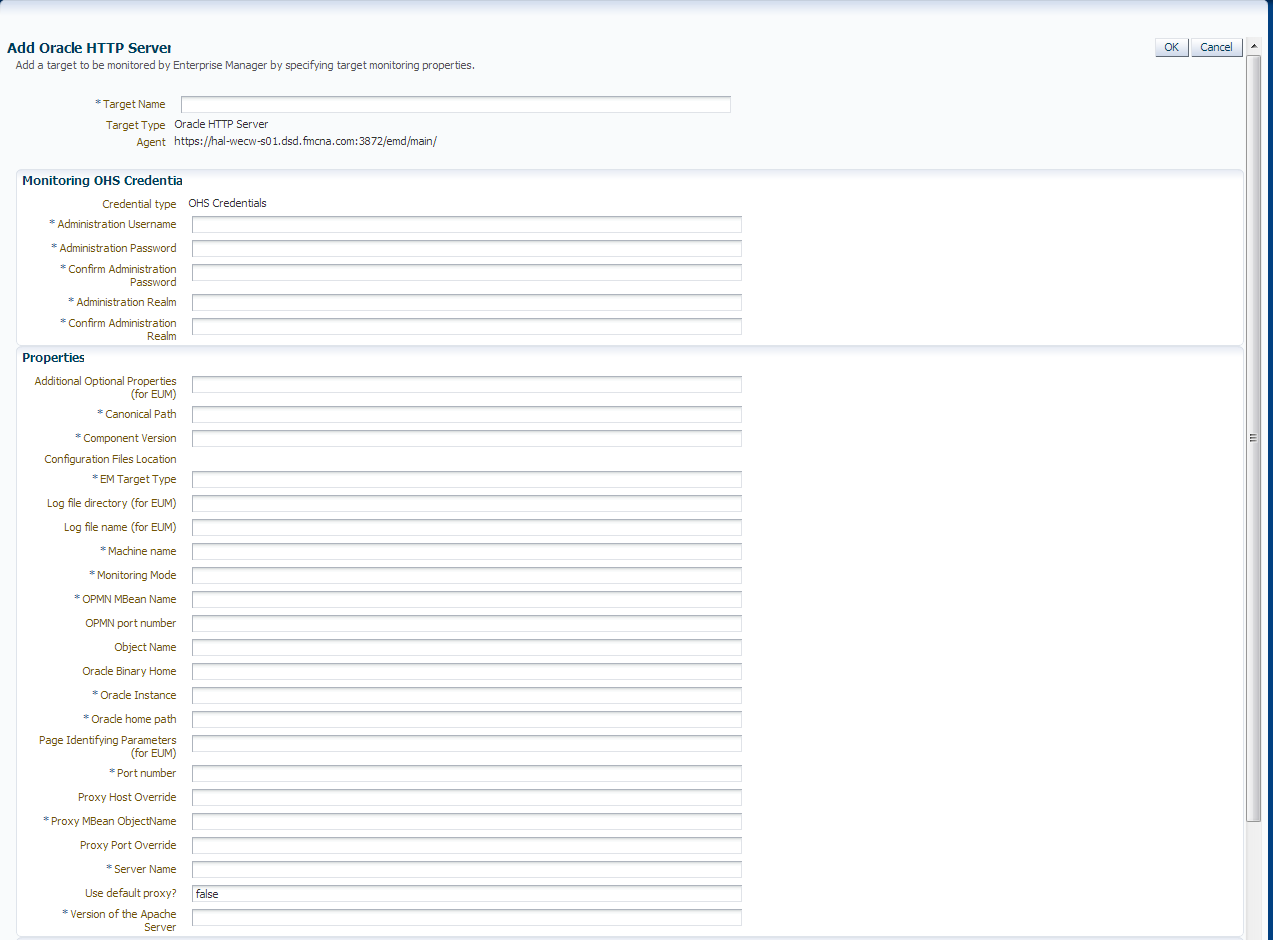
Task: Click the Monitoring OHS Credentials section header
Action: point(102,181)
